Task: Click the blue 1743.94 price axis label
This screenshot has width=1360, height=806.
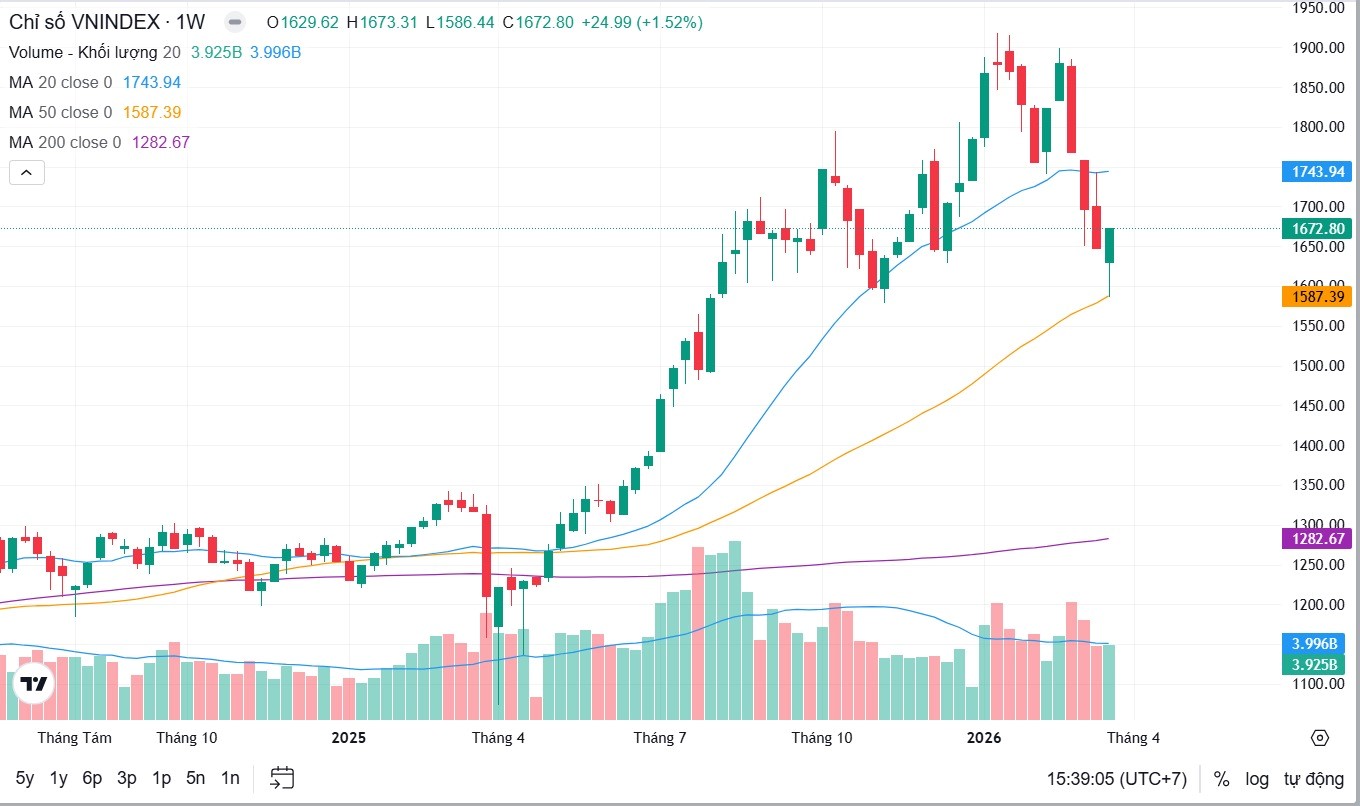Action: click(1316, 172)
